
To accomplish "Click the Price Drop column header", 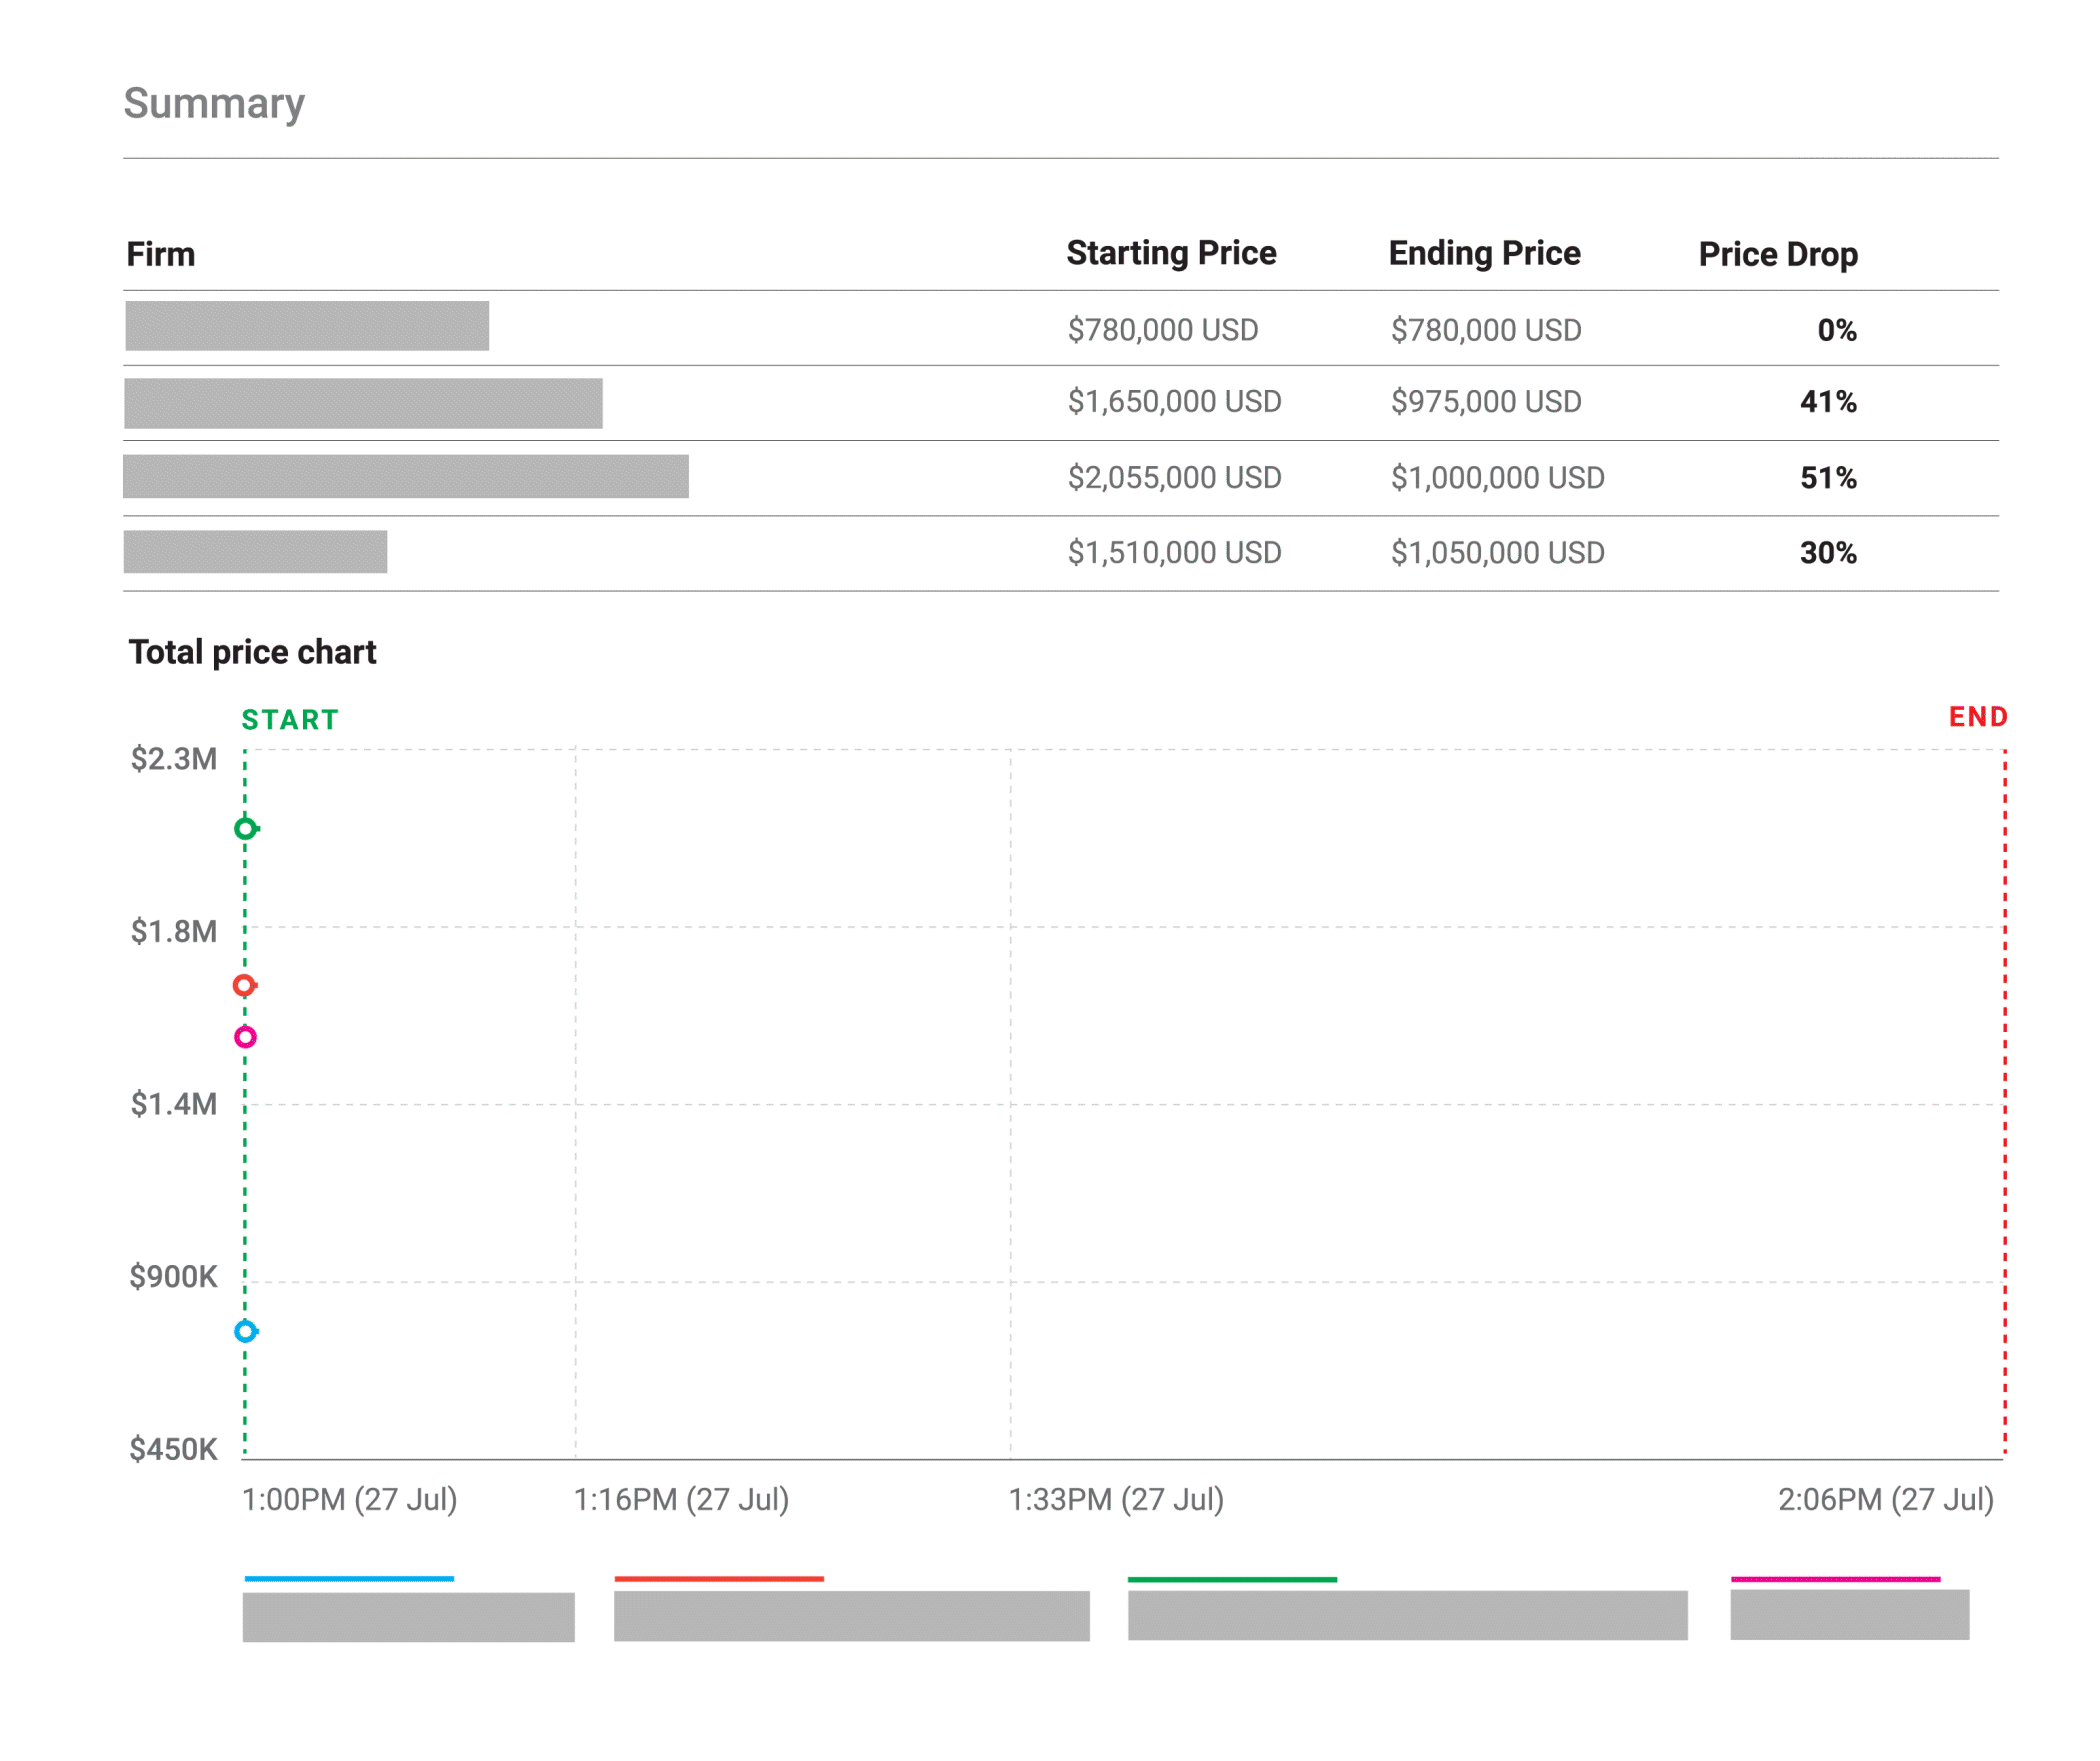I will coord(1779,255).
